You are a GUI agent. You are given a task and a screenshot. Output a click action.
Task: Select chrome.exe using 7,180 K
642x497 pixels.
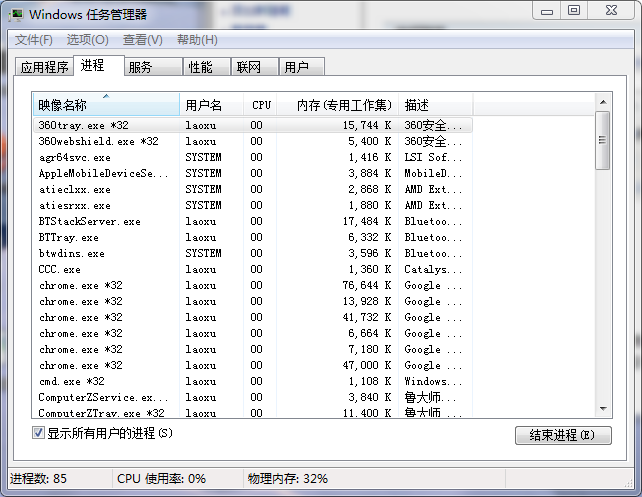coord(253,349)
